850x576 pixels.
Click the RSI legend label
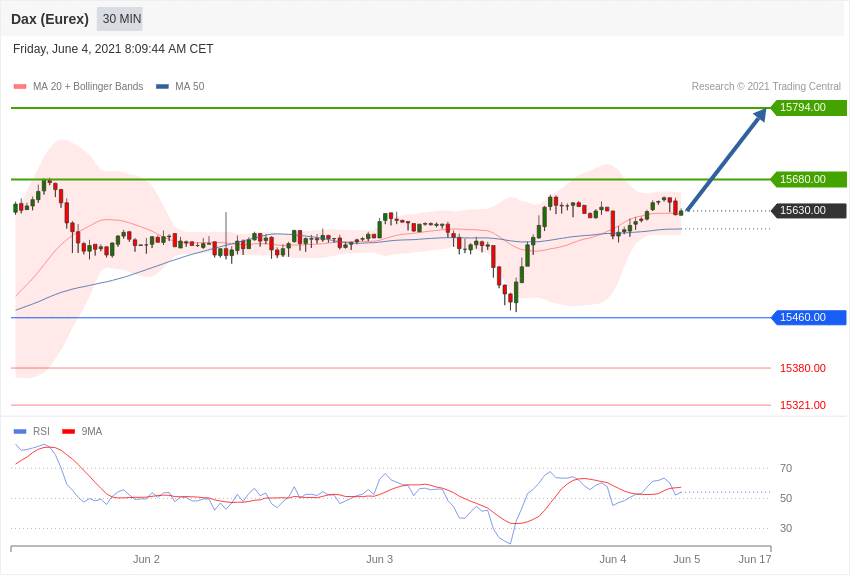point(41,431)
